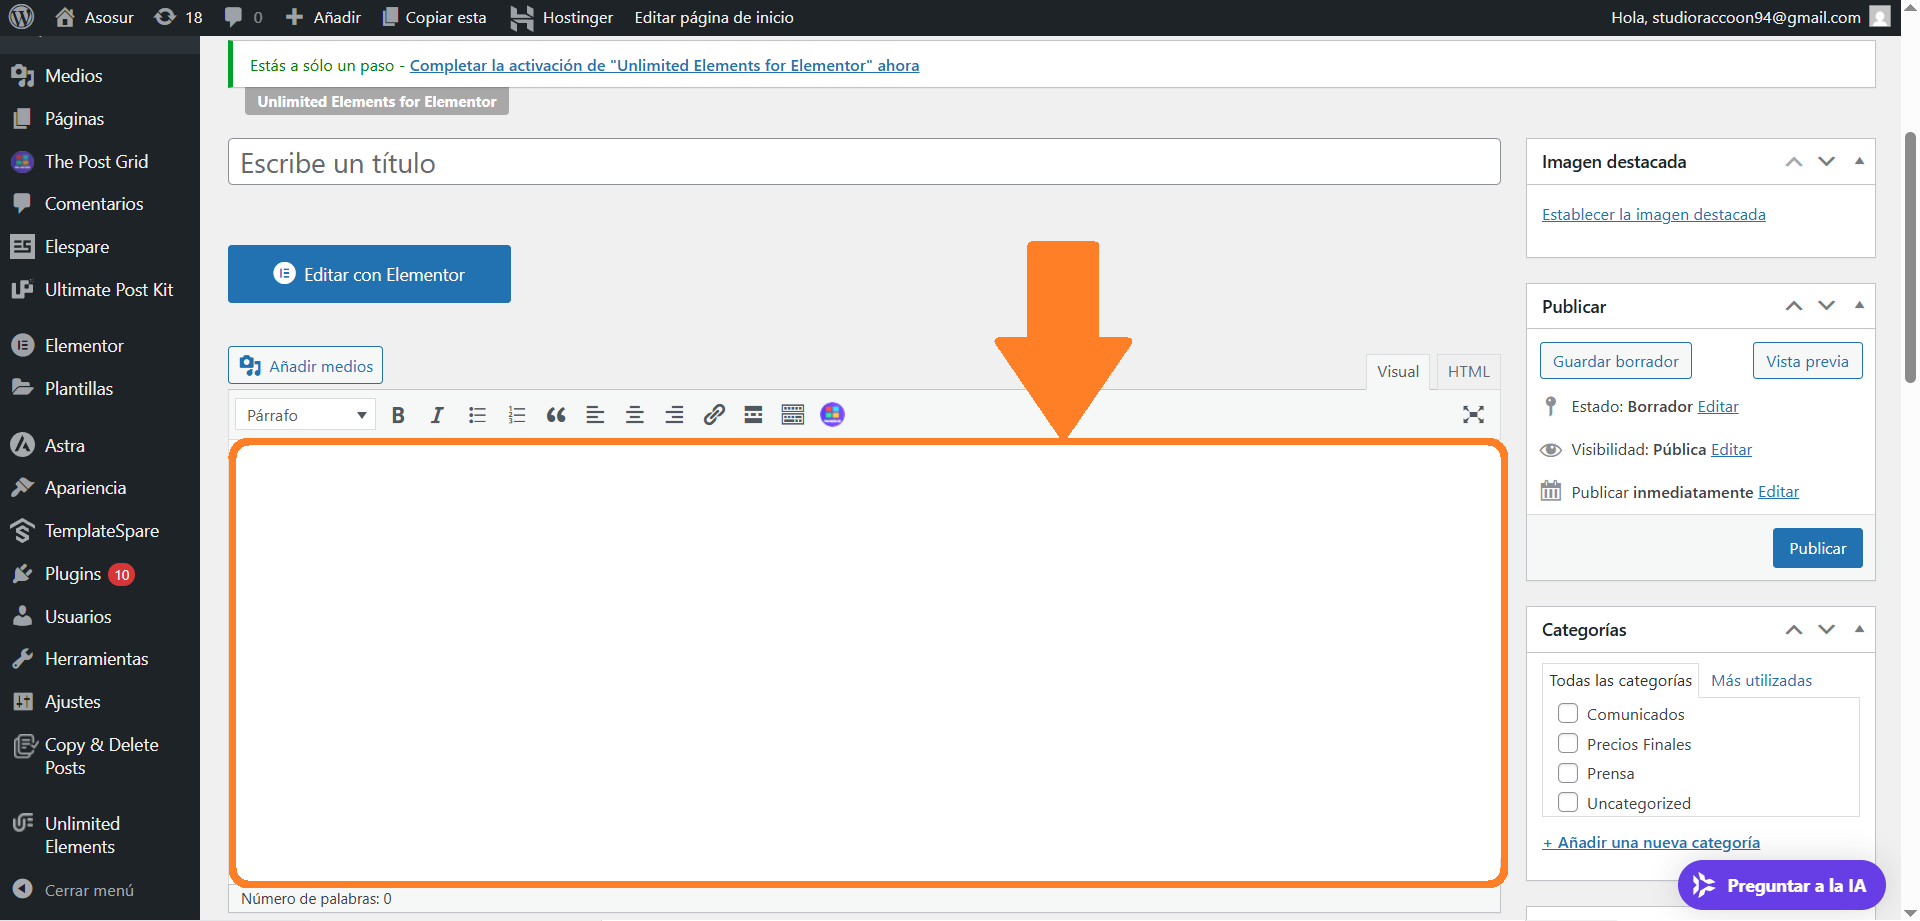
Task: Check the Comunicados category
Action: 1568,714
